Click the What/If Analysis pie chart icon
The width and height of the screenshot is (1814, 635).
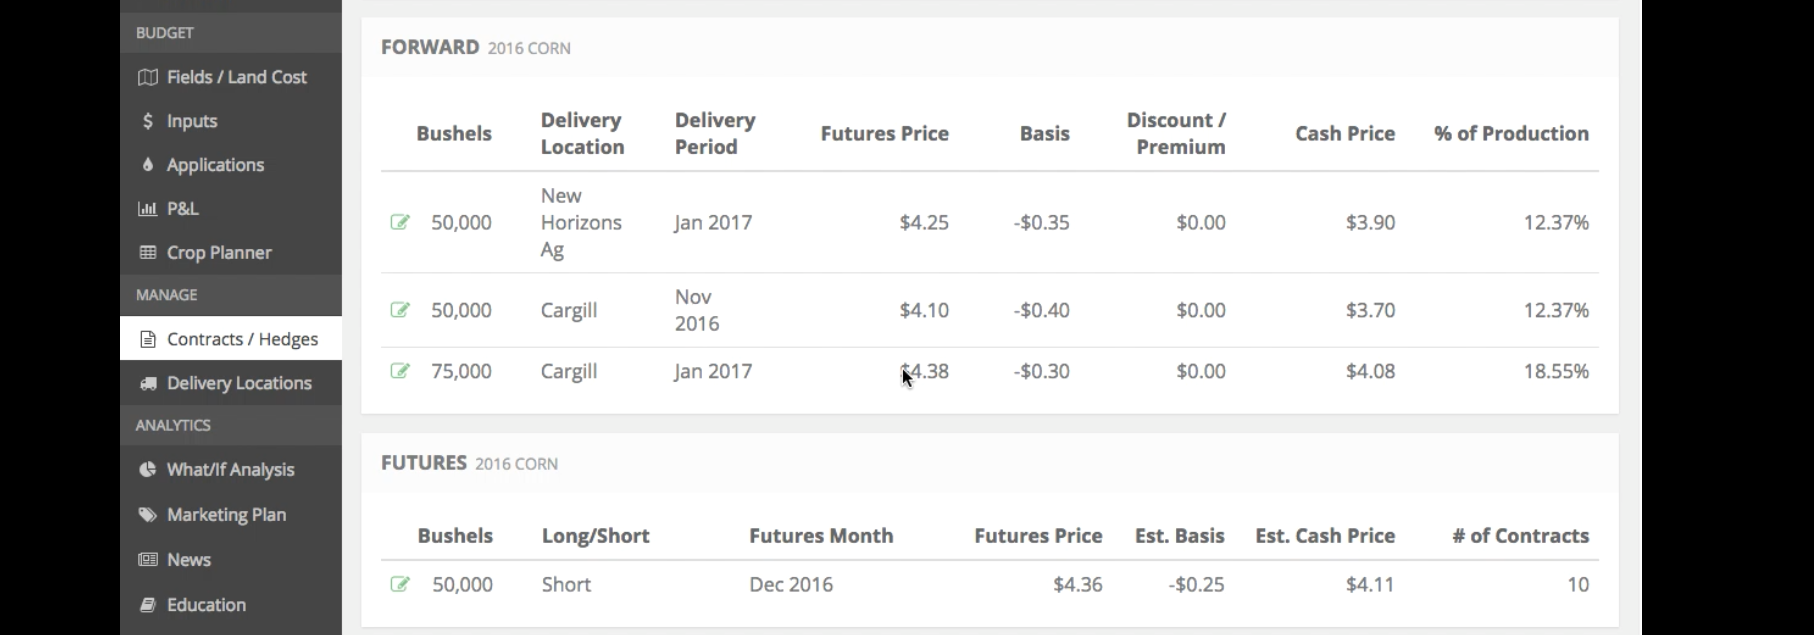point(147,470)
